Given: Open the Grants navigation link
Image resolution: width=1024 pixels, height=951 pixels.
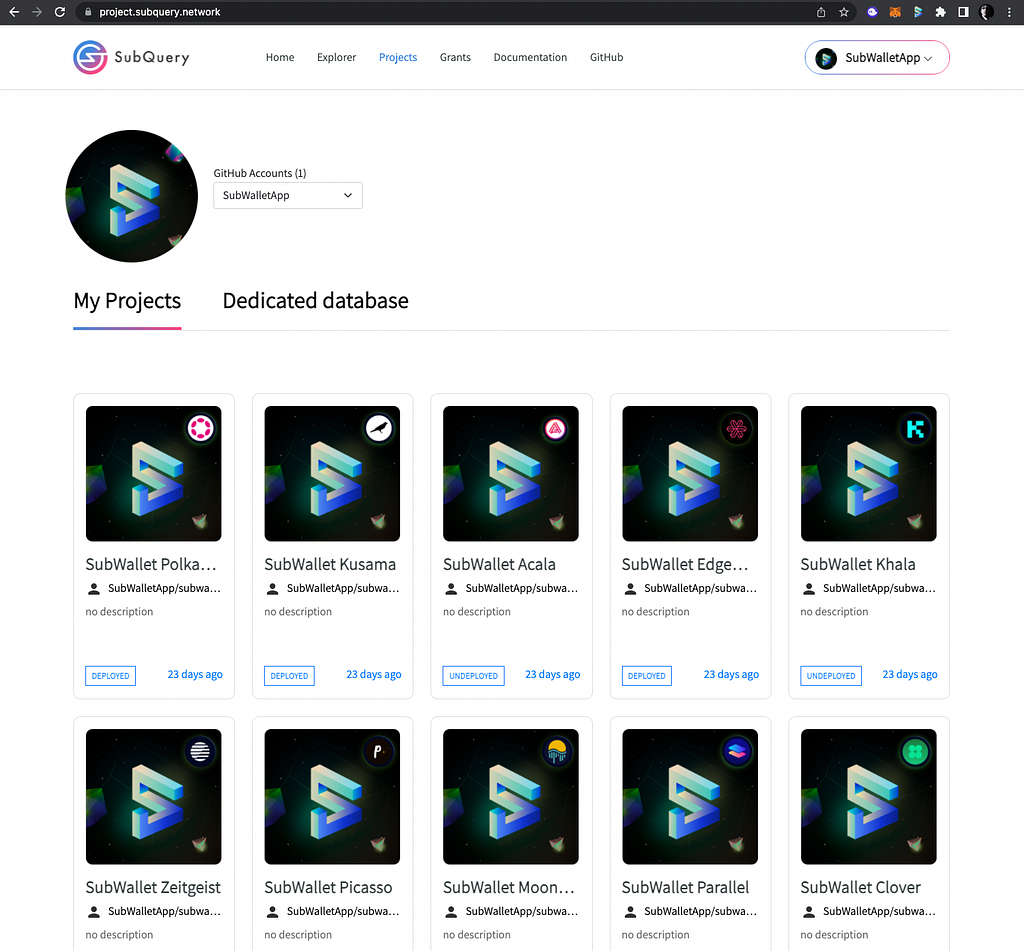Looking at the screenshot, I should [x=455, y=57].
